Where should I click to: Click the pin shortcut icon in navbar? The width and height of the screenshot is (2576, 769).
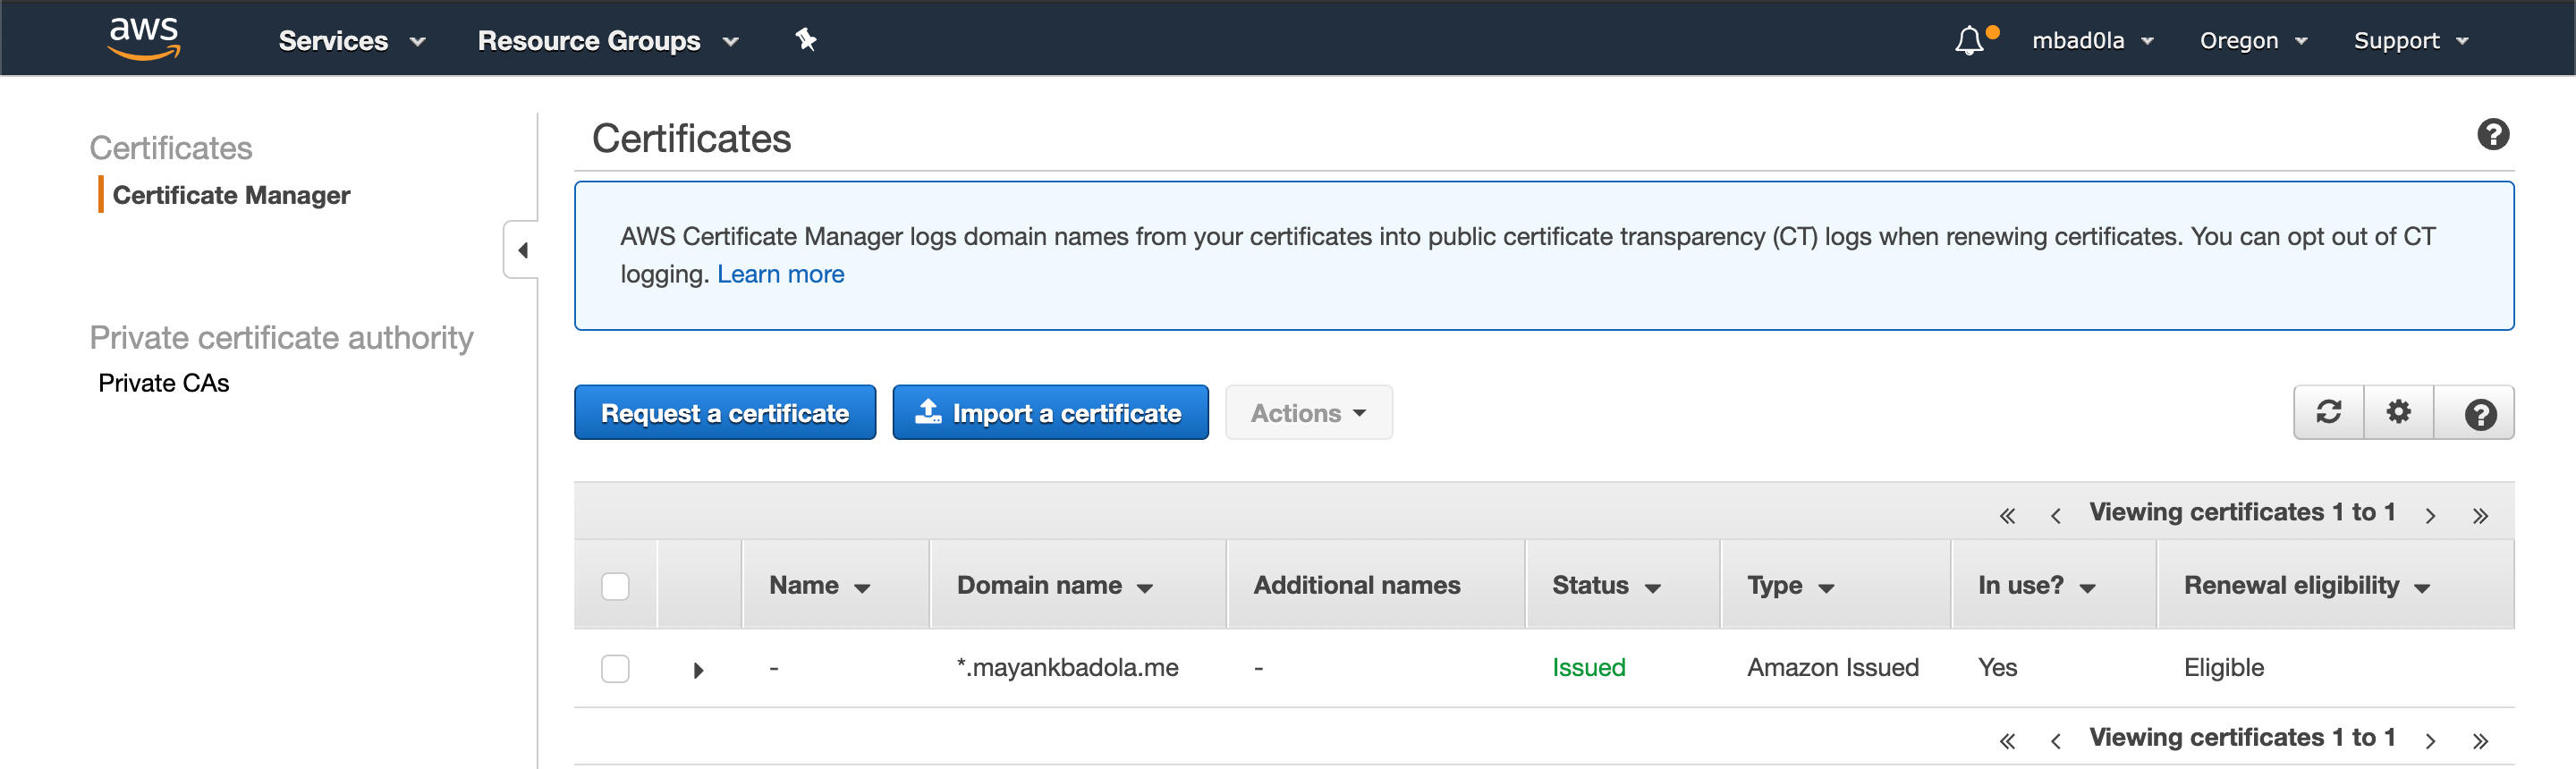tap(806, 40)
